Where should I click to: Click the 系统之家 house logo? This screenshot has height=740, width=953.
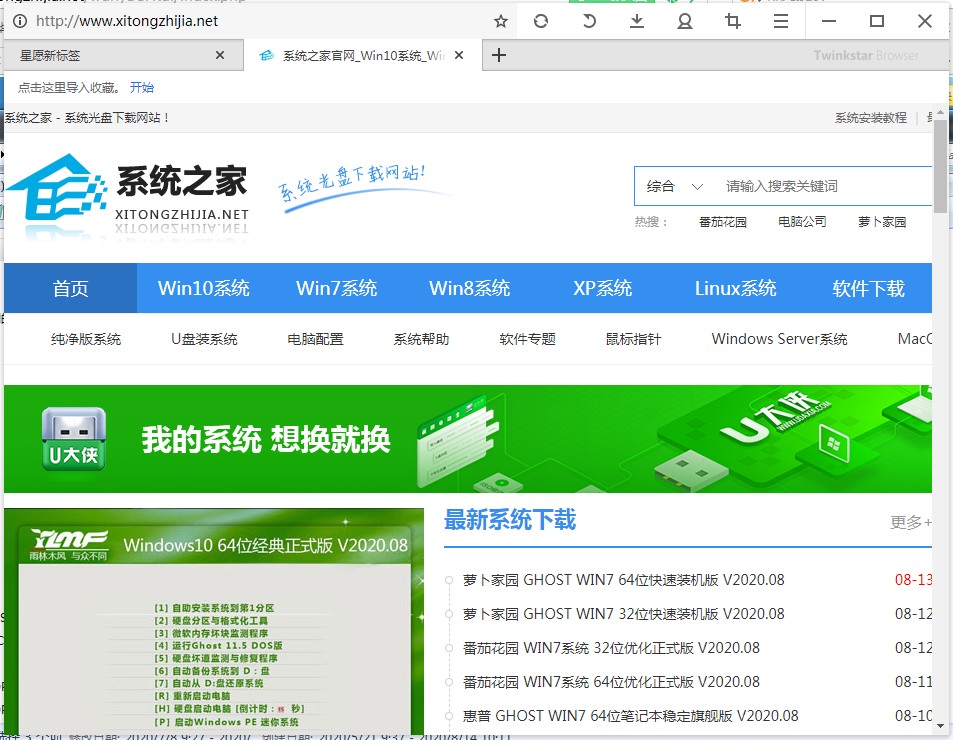[x=57, y=187]
